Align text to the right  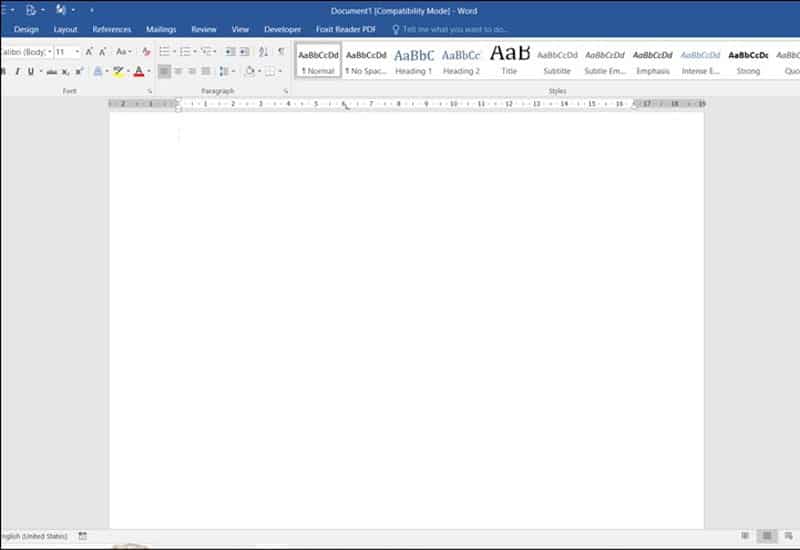[192, 71]
